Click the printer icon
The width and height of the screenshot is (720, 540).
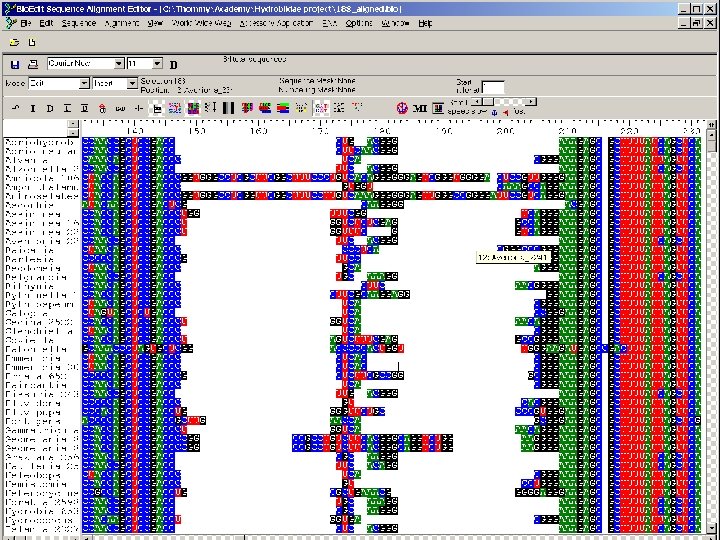tap(33, 64)
